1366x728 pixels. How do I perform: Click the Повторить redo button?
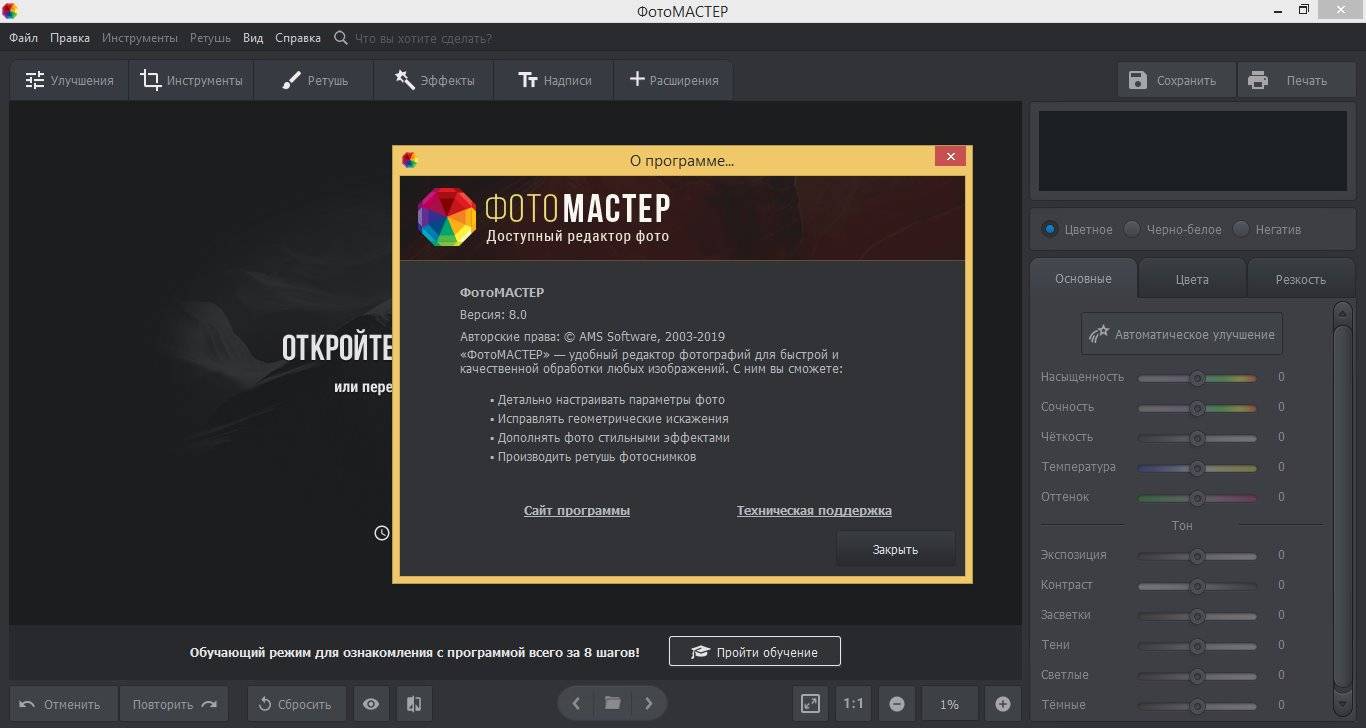point(174,704)
